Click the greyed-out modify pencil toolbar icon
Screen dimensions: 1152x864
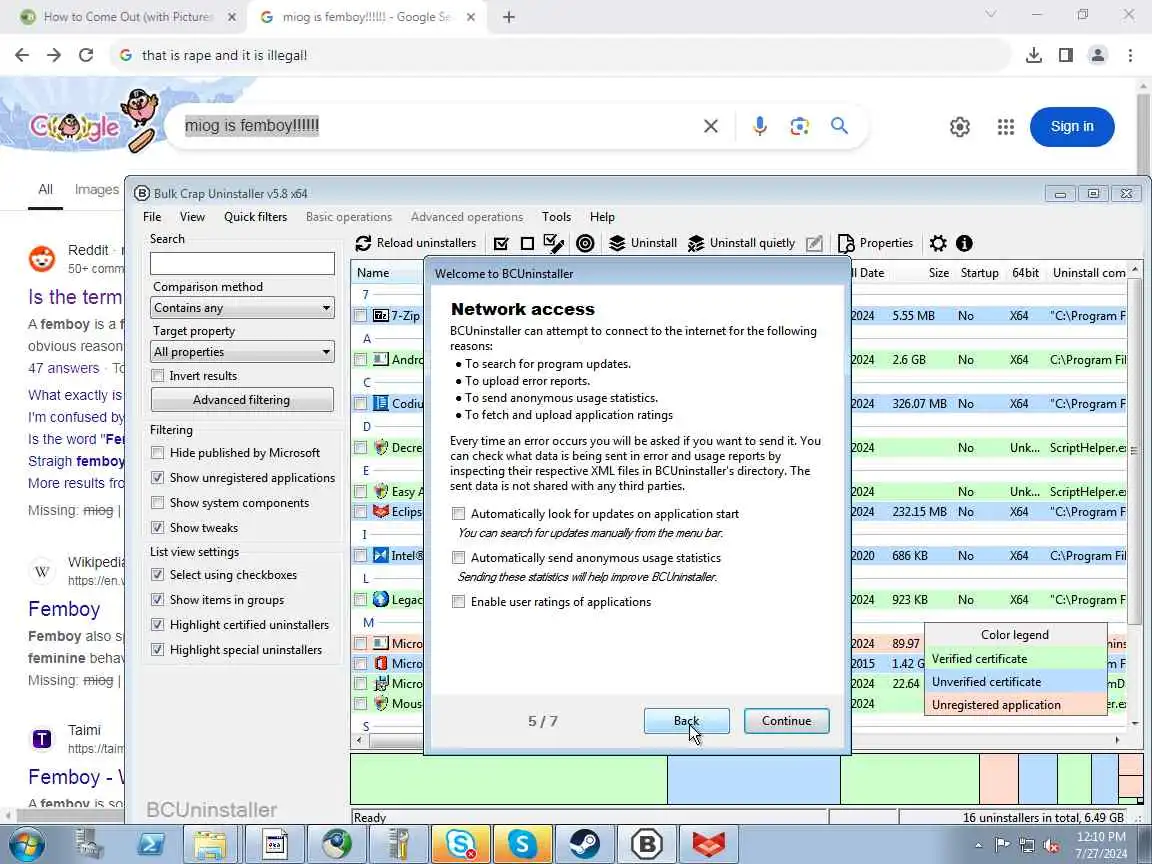[x=814, y=243]
